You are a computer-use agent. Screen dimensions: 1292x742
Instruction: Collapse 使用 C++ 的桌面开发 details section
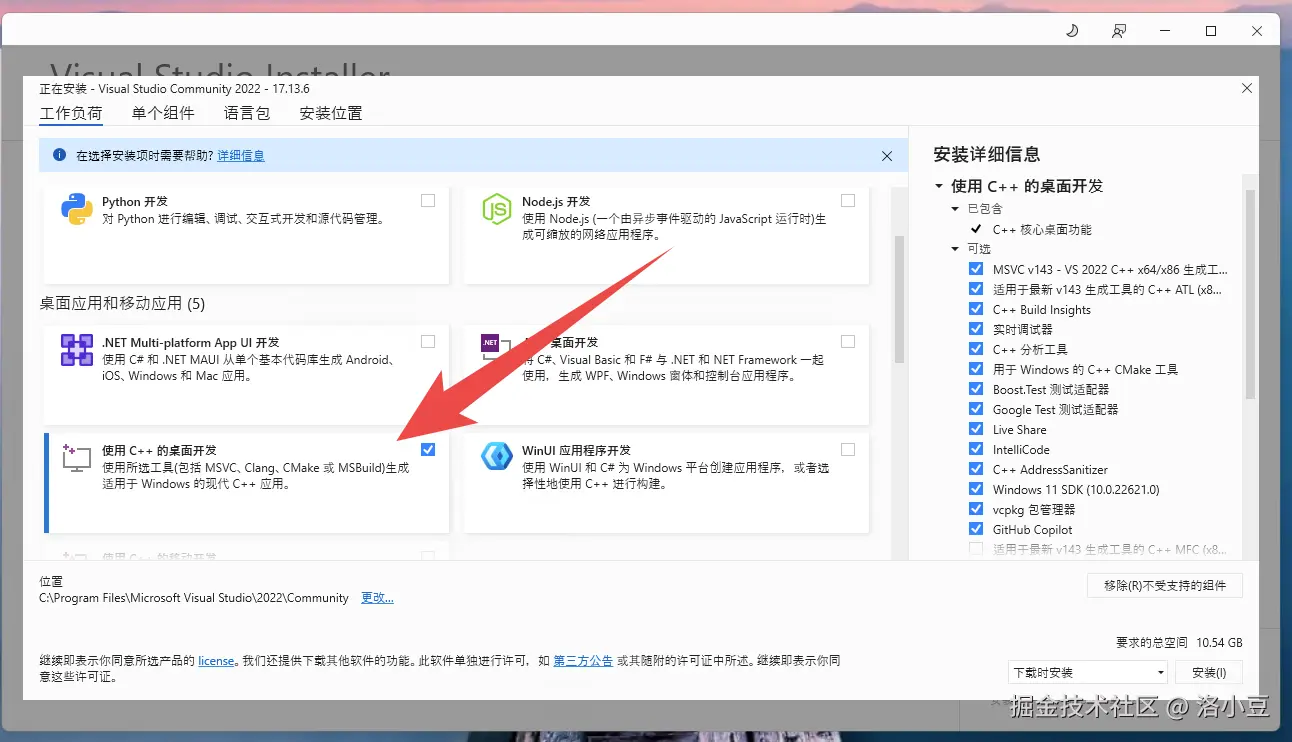[x=939, y=186]
